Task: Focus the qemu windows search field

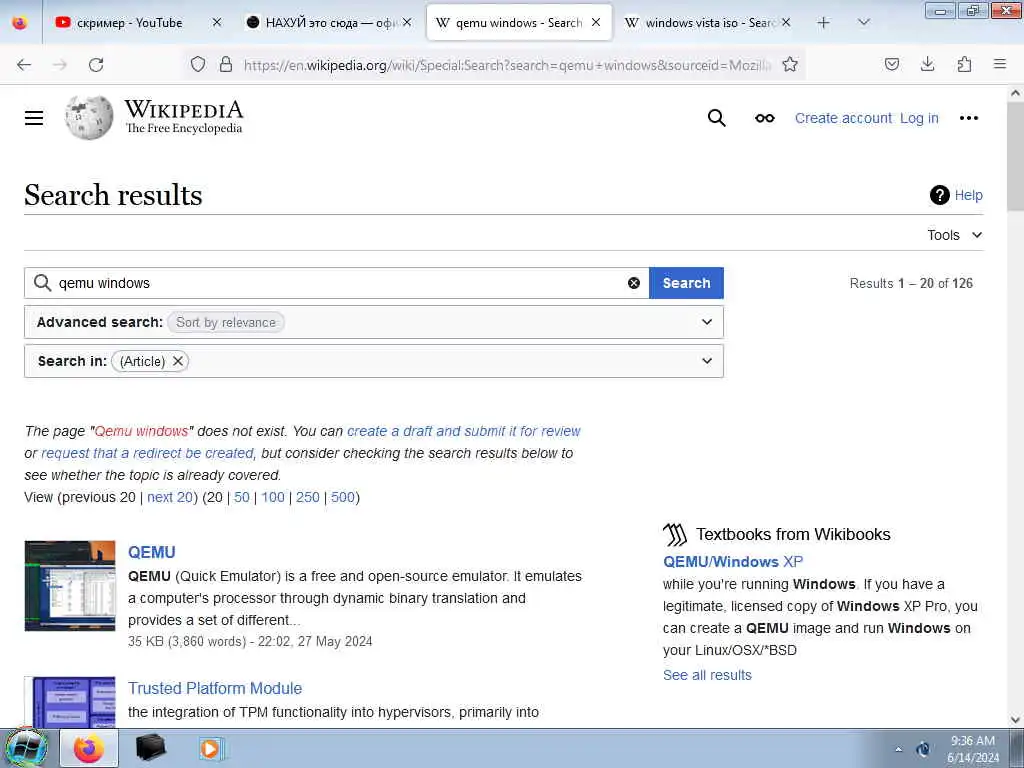Action: [x=336, y=283]
